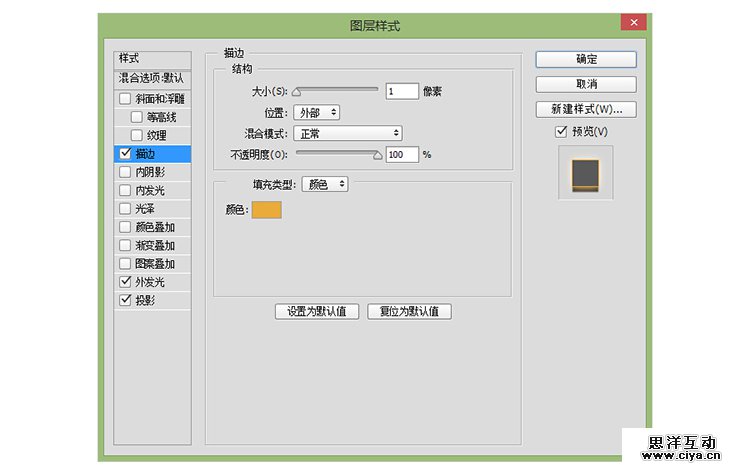
Task: Click the 大小 size slider handle
Action: pos(297,92)
